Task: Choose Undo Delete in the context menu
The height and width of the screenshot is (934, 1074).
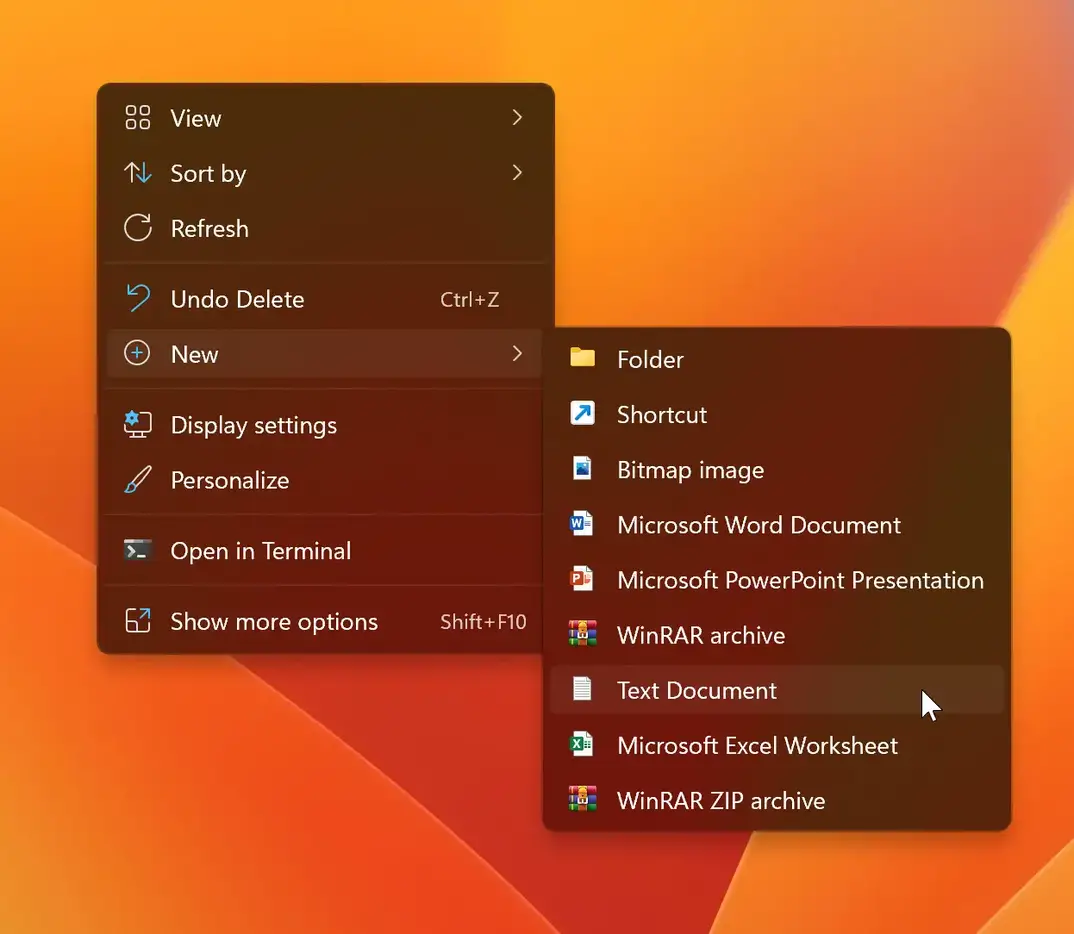Action: point(325,299)
